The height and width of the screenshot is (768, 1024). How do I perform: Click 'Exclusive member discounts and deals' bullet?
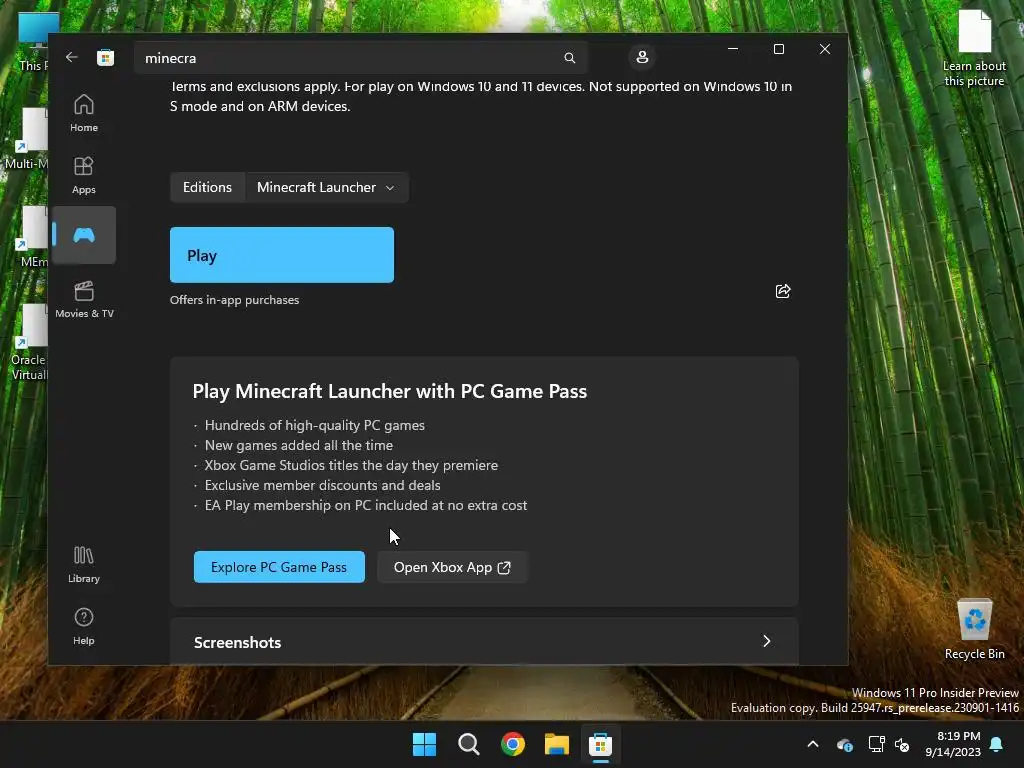click(x=323, y=485)
